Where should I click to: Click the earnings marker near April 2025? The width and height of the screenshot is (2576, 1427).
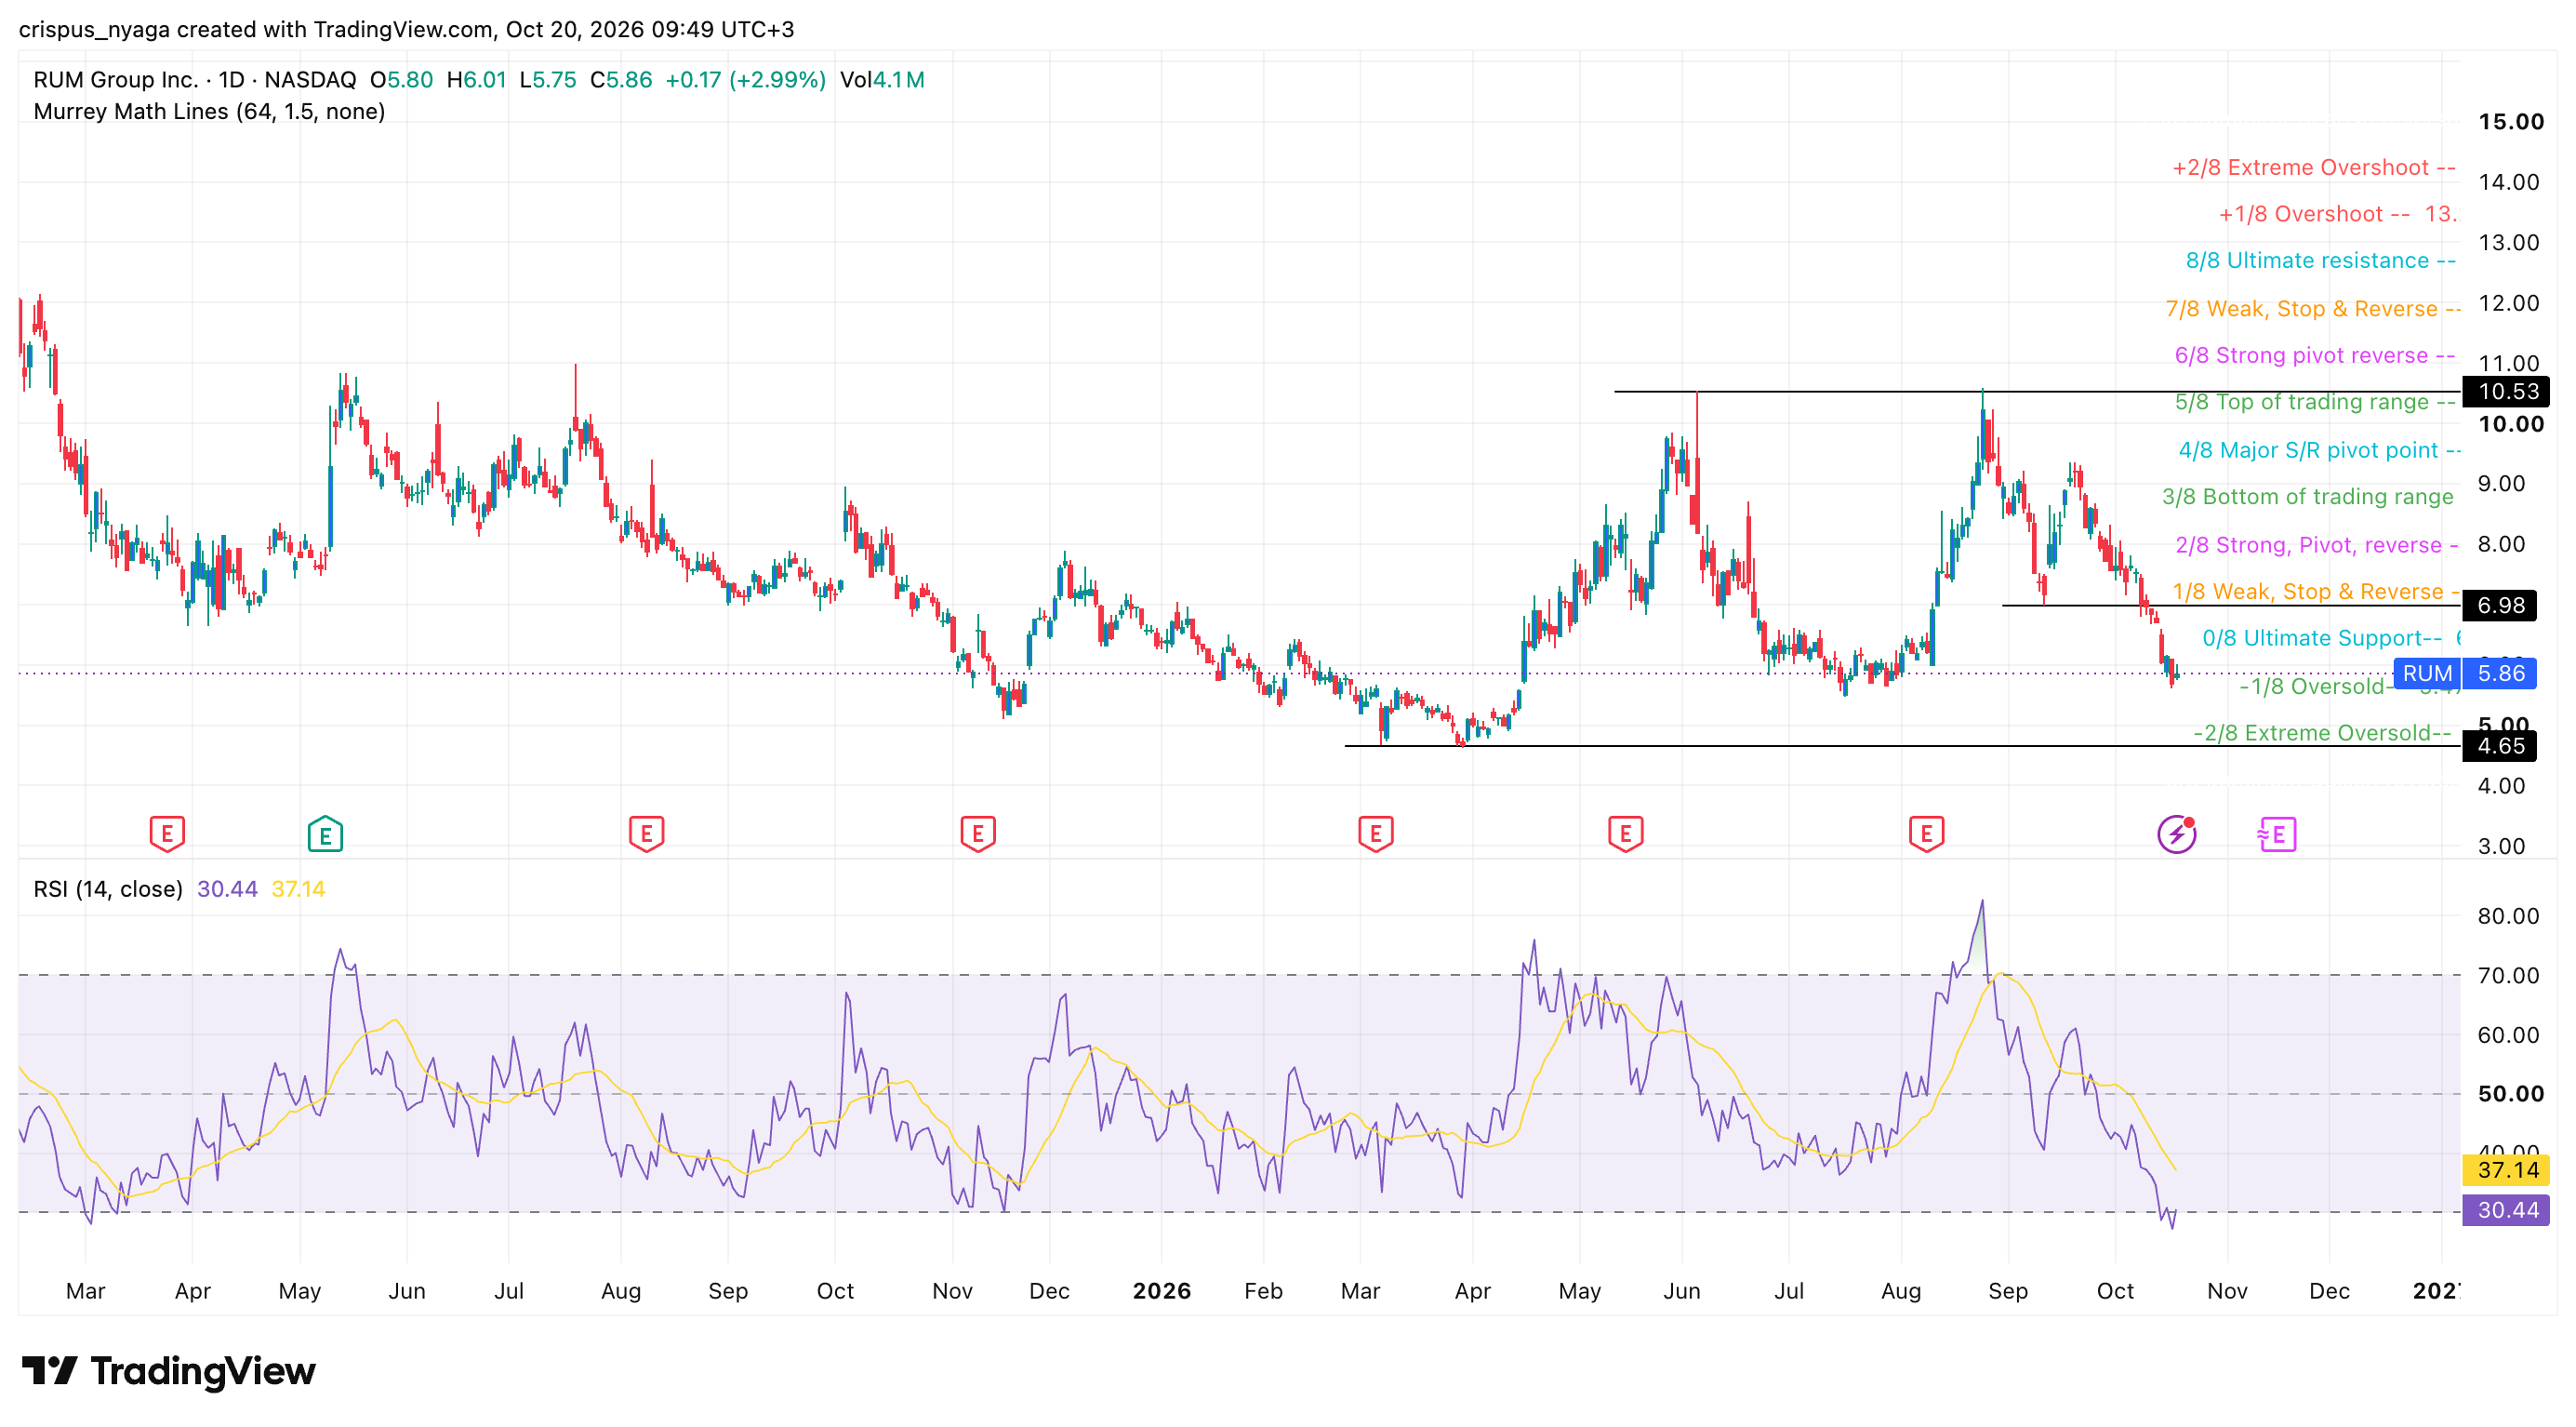167,833
